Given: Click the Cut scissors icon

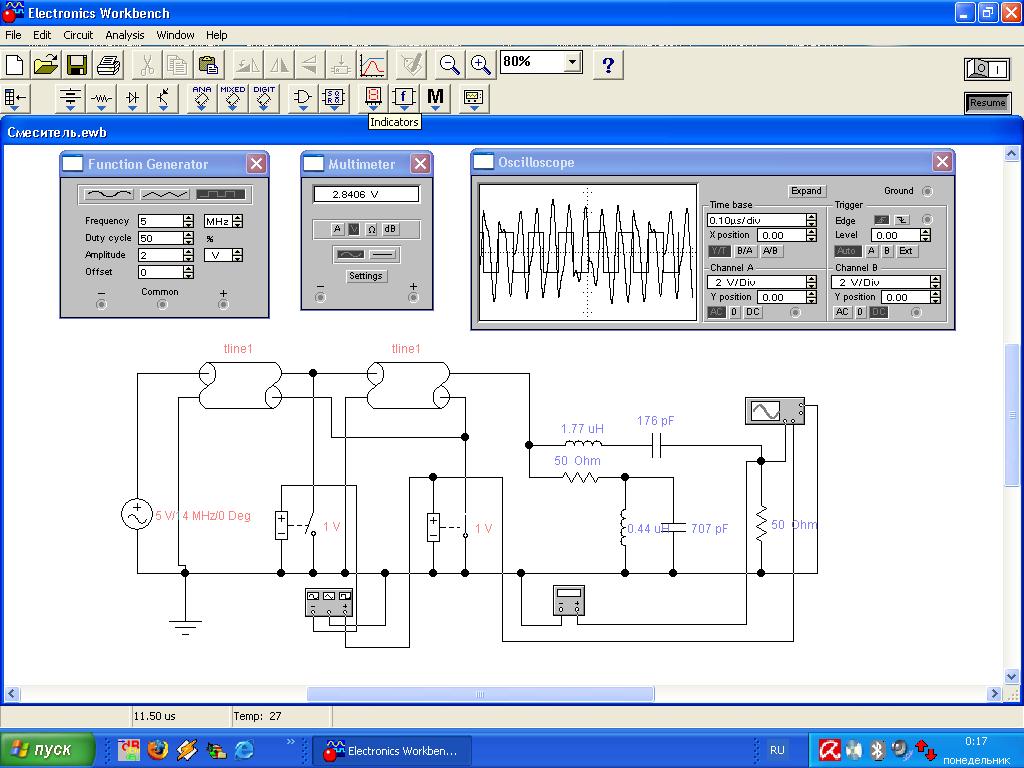Looking at the screenshot, I should click(x=147, y=65).
